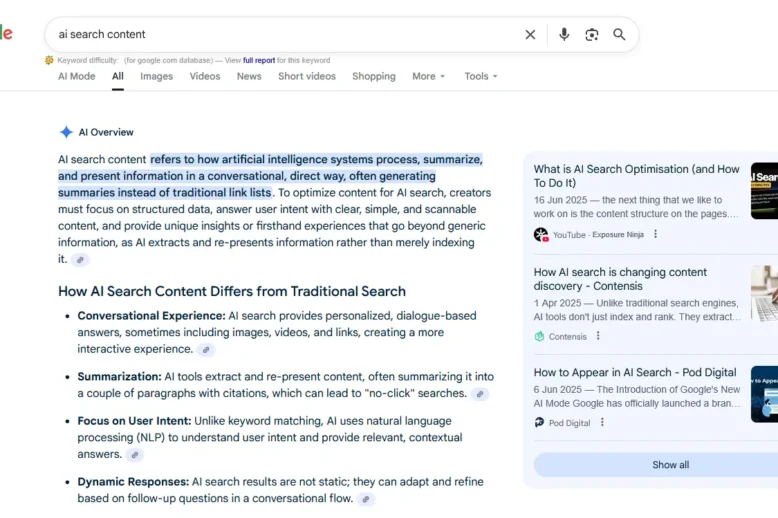Start voice search with microphone icon
Screen dimensions: 778x518
[x=564, y=34]
